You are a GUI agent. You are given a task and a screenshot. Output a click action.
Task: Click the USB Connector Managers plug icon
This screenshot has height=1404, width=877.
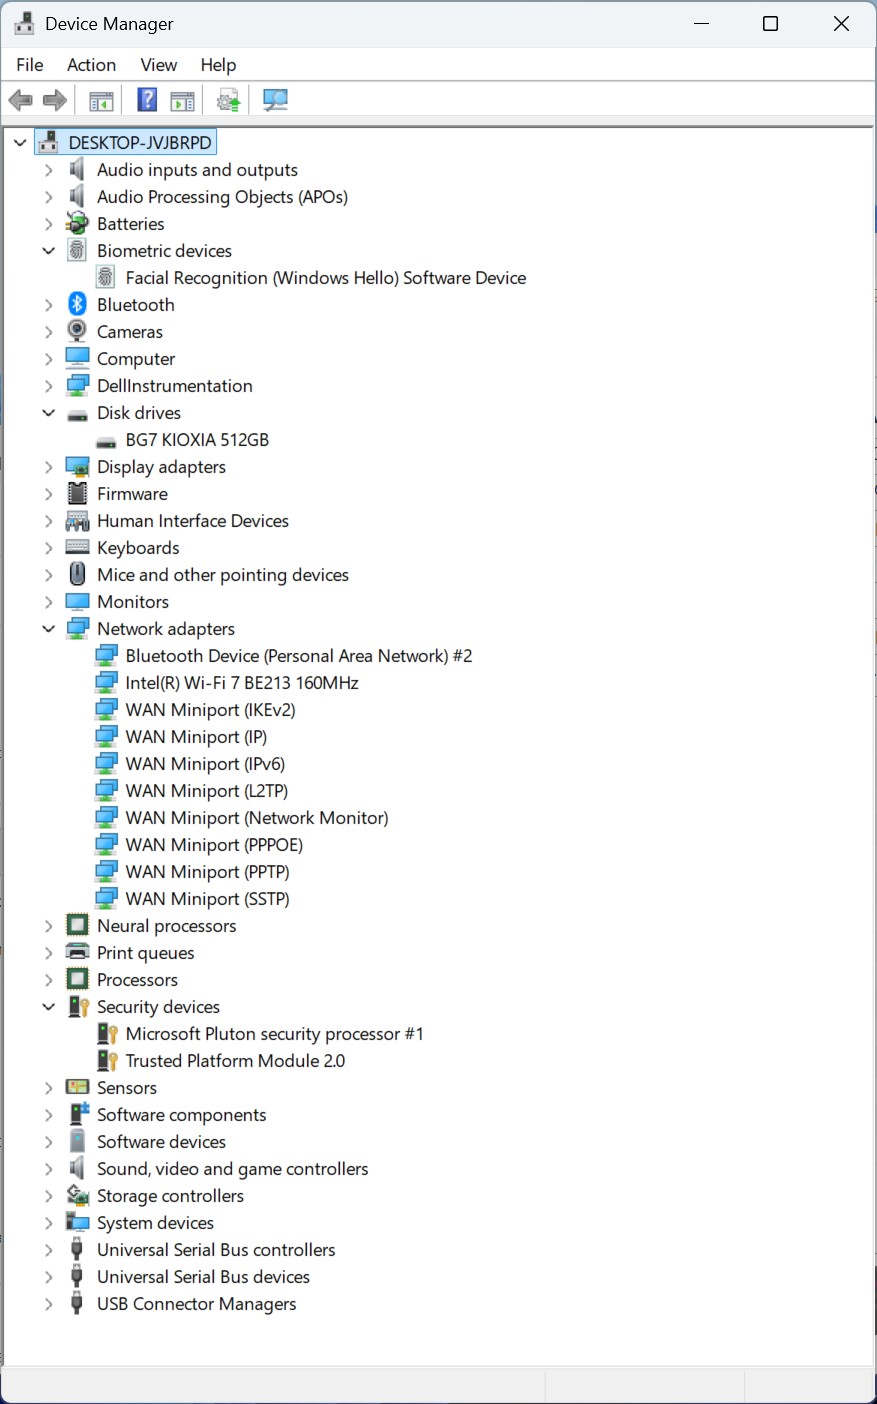[77, 1303]
